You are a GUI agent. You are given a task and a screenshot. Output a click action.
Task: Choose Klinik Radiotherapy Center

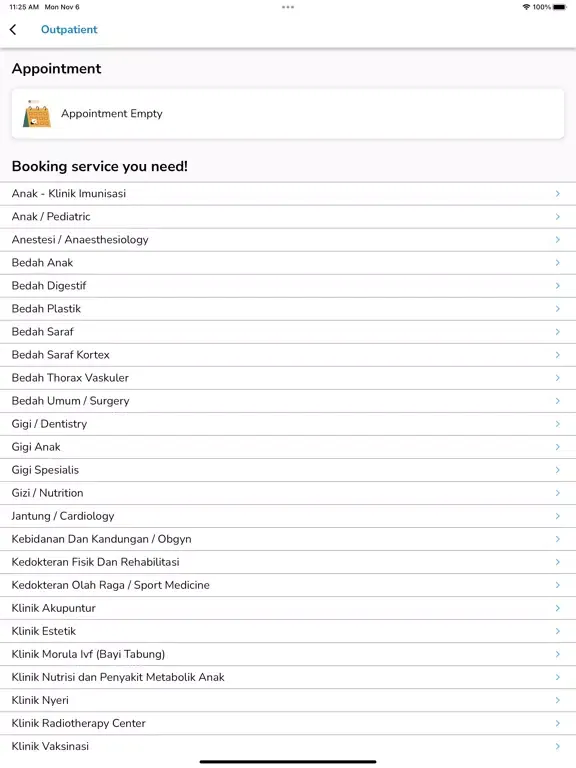click(288, 723)
